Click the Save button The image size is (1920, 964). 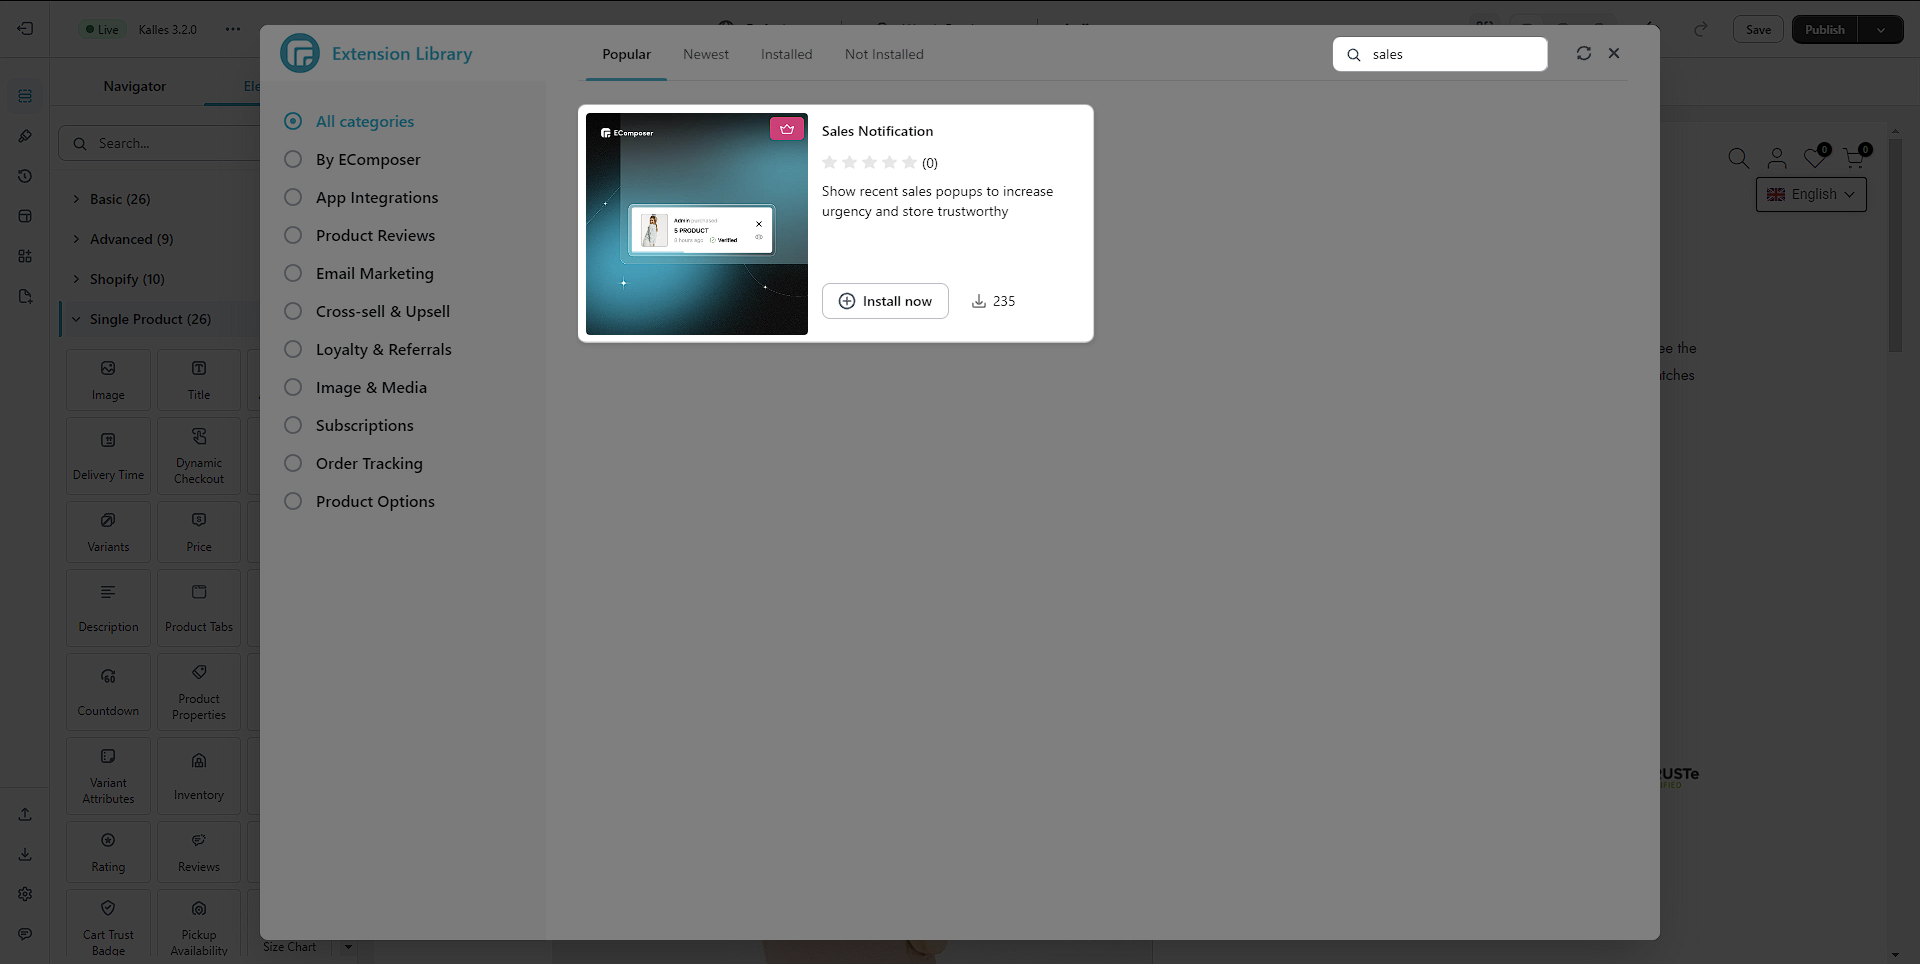[x=1758, y=29]
